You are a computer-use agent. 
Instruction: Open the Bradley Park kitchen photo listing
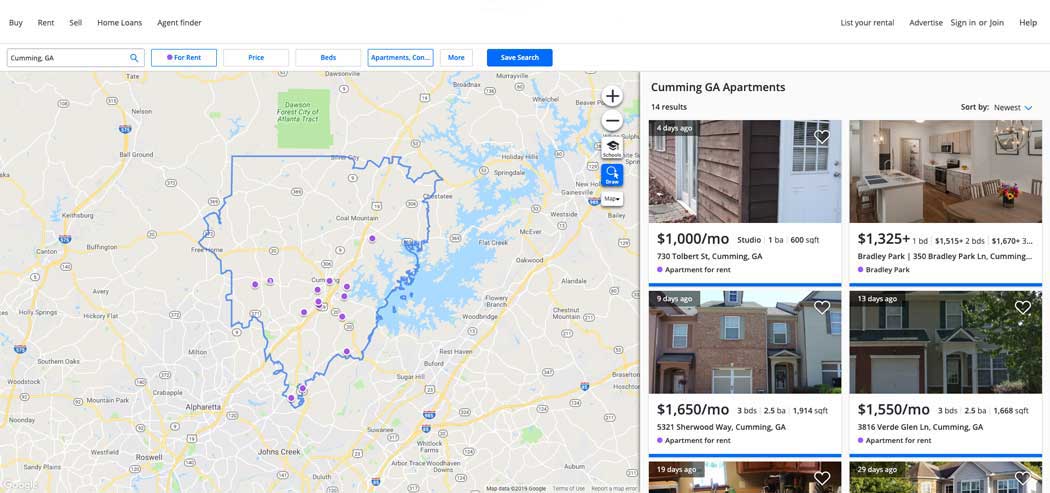point(946,171)
